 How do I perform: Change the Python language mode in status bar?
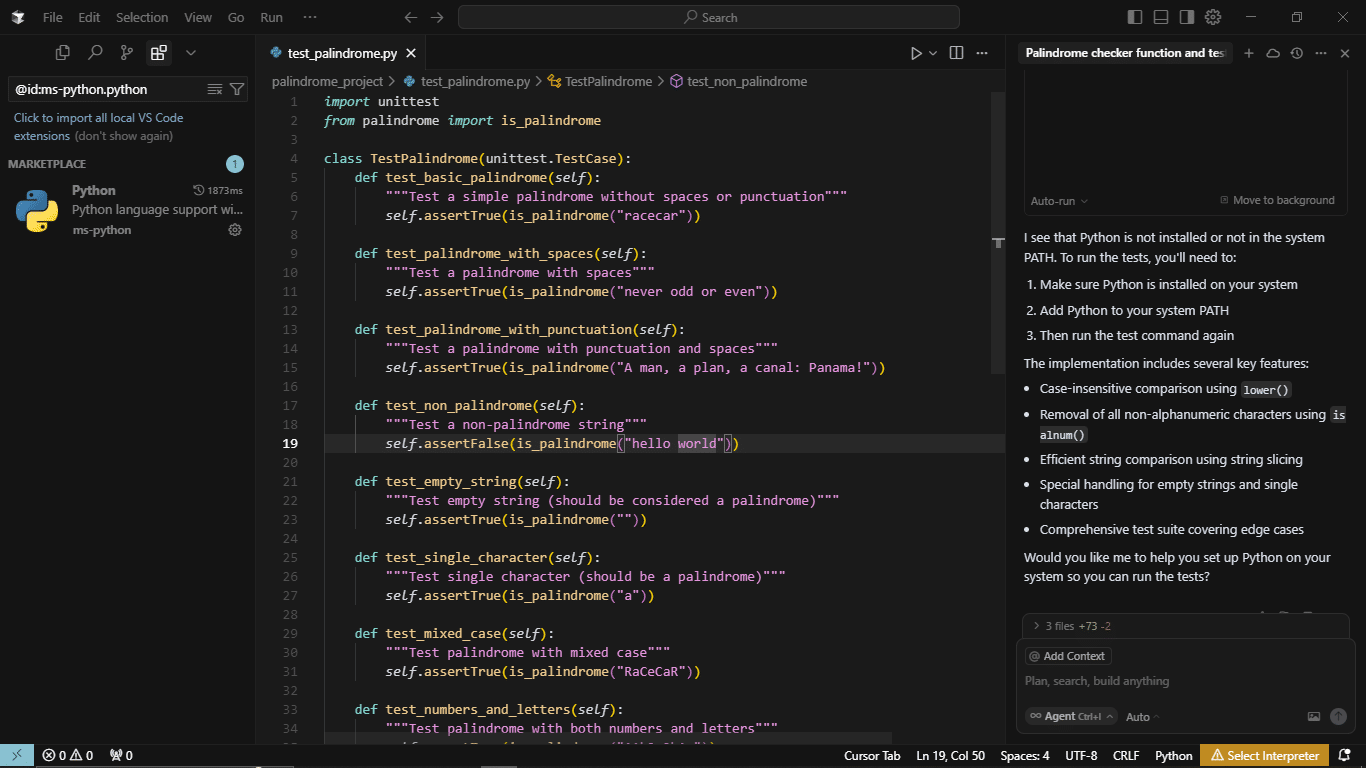1174,755
